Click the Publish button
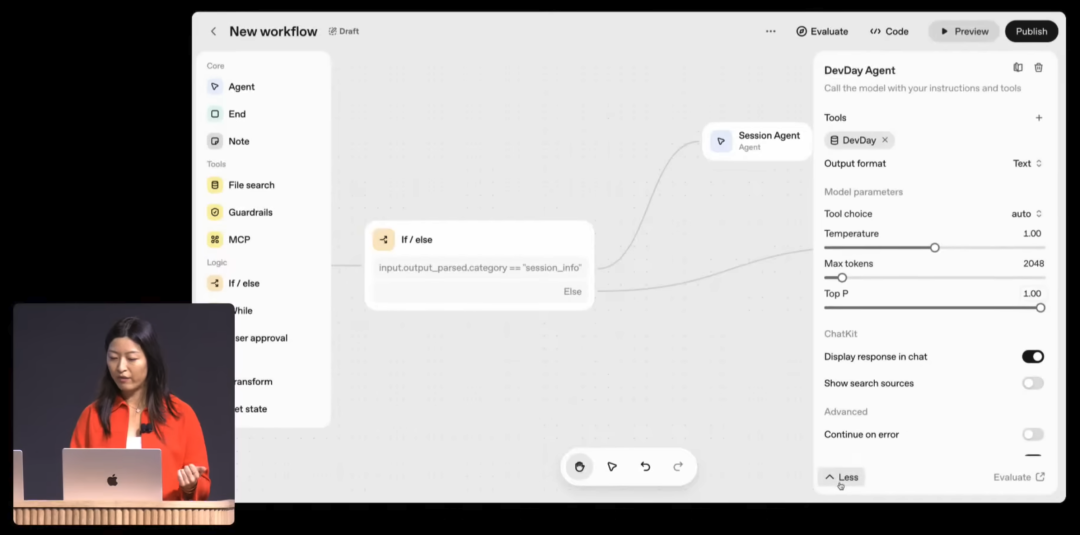1080x535 pixels. (1031, 32)
